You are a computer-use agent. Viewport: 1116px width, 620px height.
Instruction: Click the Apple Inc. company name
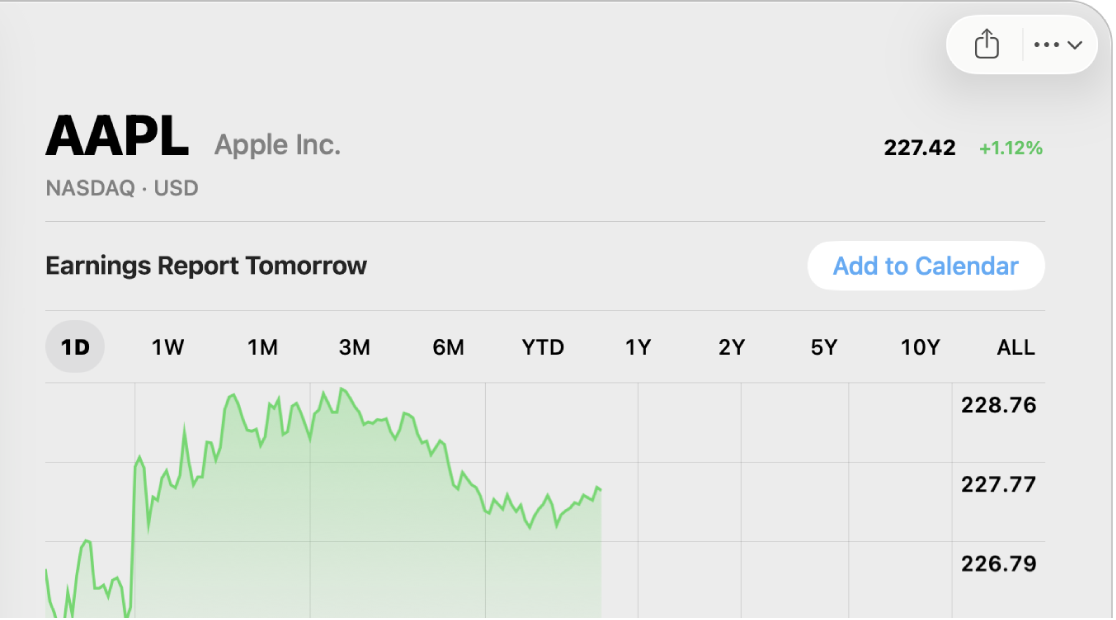coord(277,145)
